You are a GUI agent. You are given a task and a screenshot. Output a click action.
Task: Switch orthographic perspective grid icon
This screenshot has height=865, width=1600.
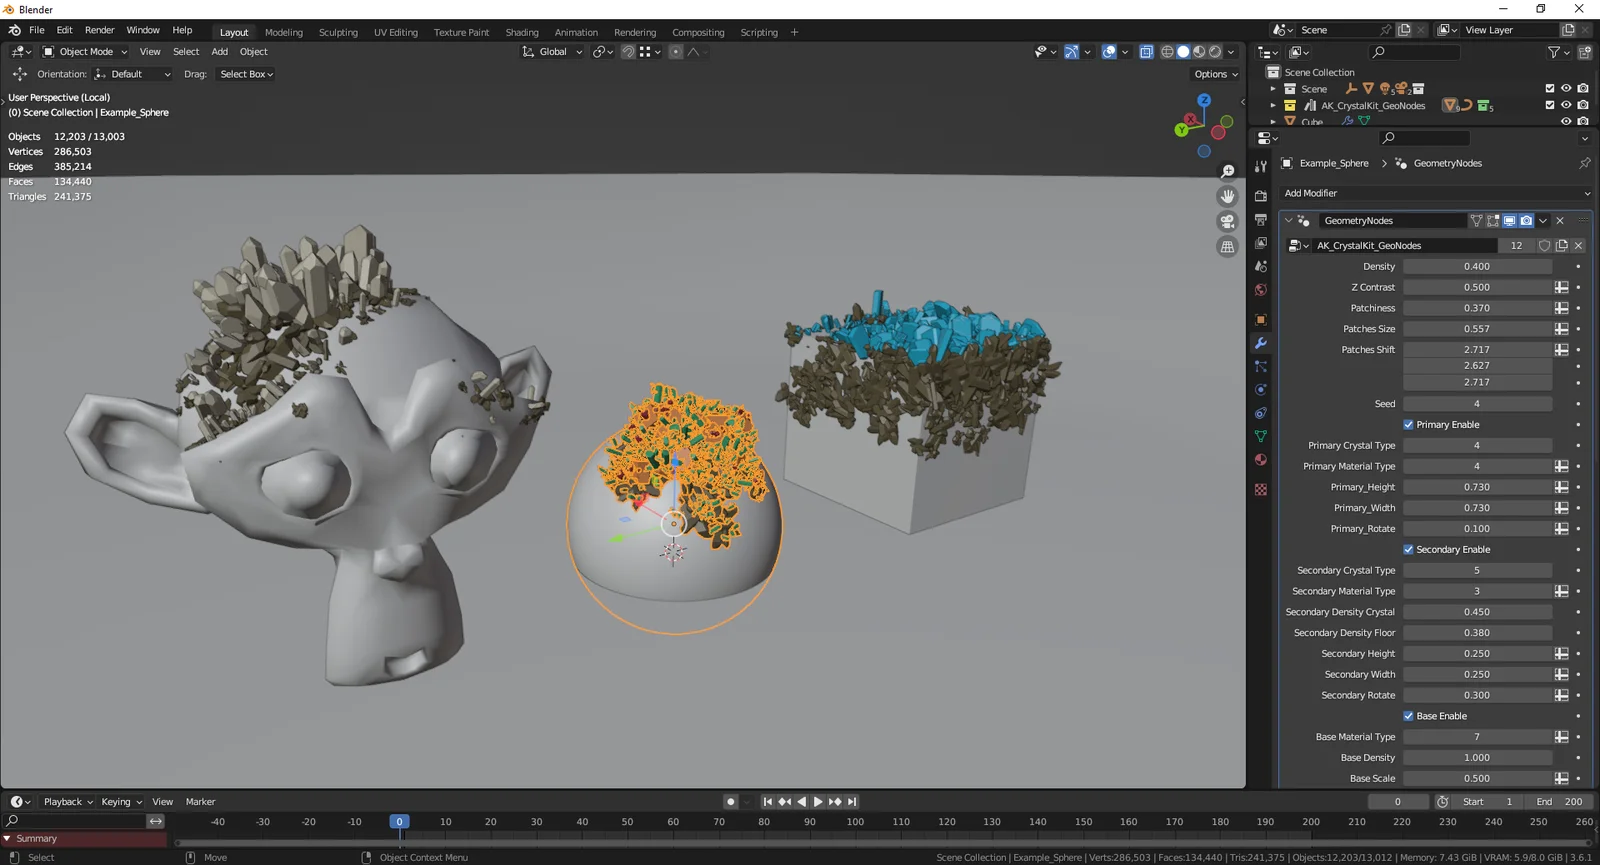(x=1227, y=247)
